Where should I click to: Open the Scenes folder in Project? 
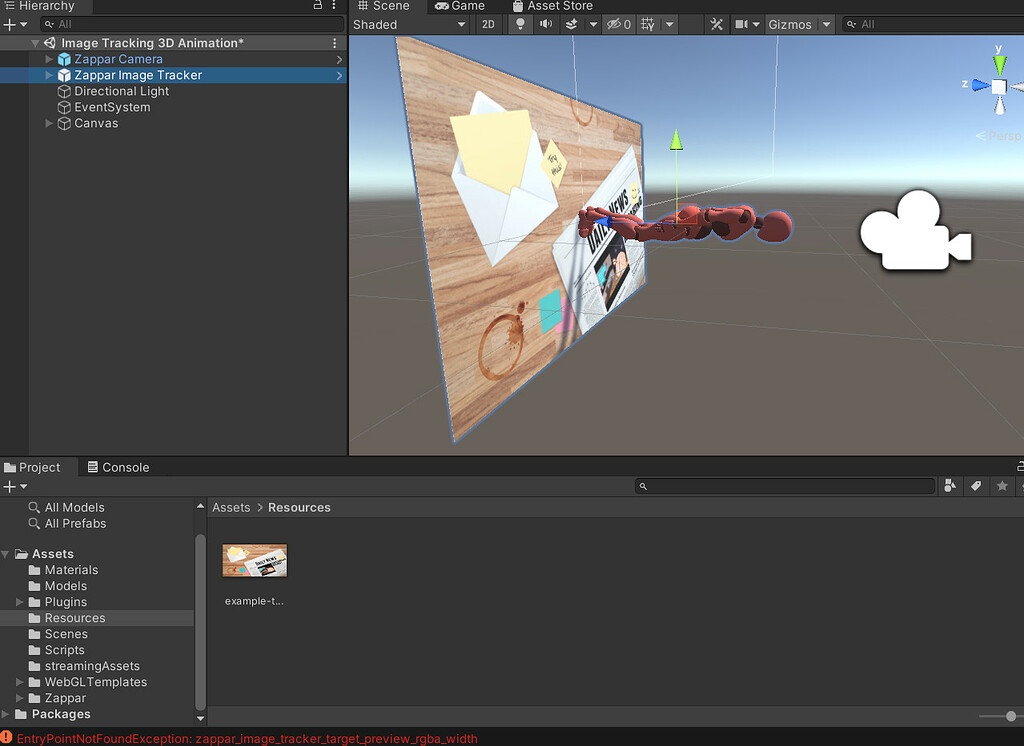tap(67, 633)
